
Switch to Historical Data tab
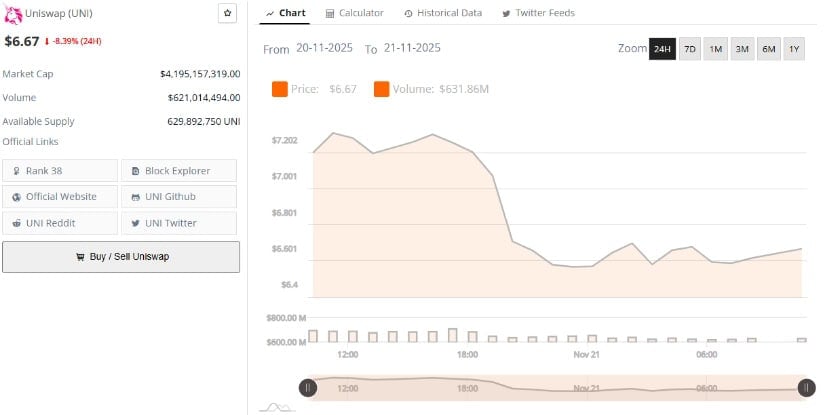[x=443, y=13]
